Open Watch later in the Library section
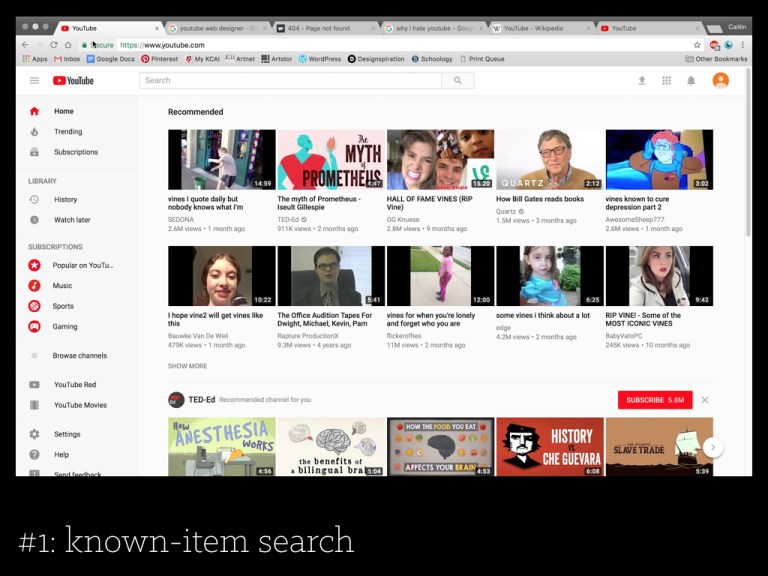This screenshot has width=768, height=576. pyautogui.click(x=72, y=220)
